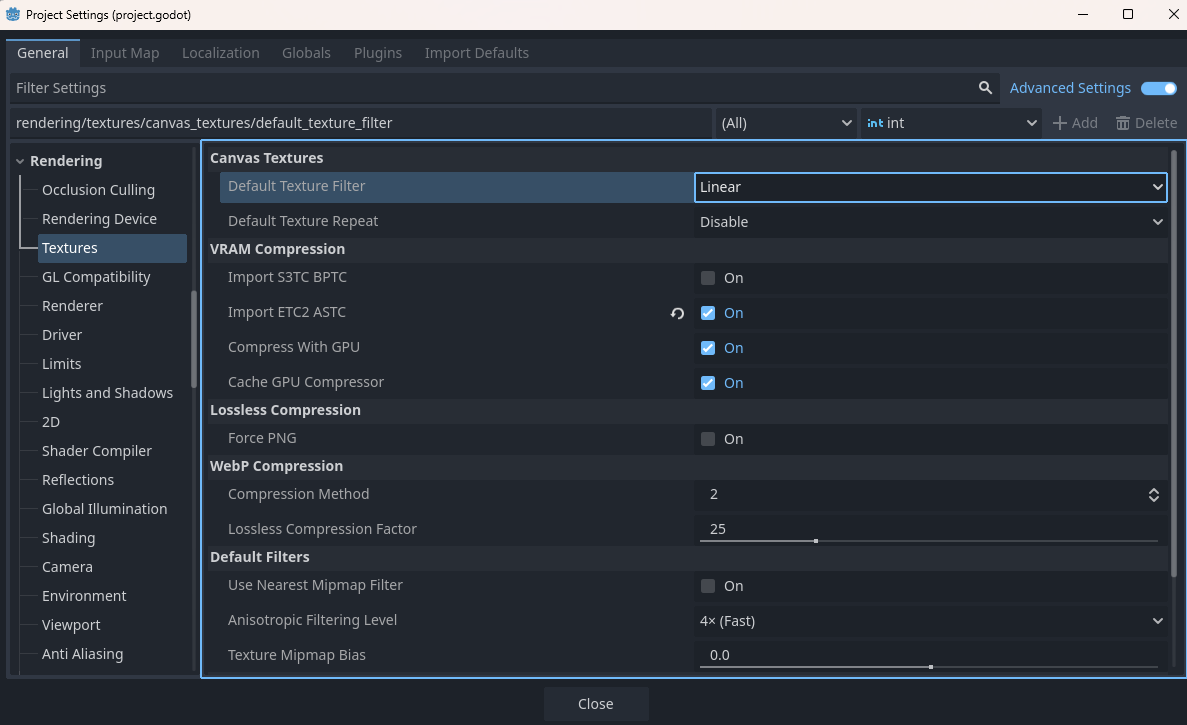Uncheck Compress With GPU
This screenshot has width=1187, height=725.
pos(708,348)
